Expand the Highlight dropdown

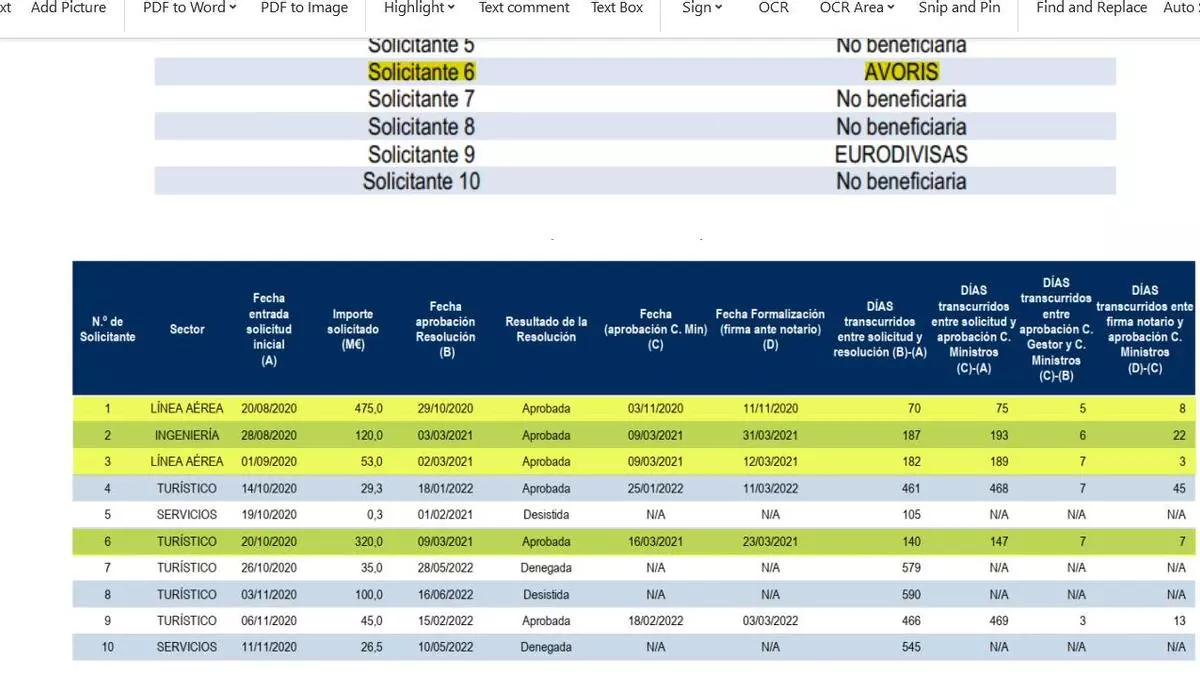pos(419,8)
